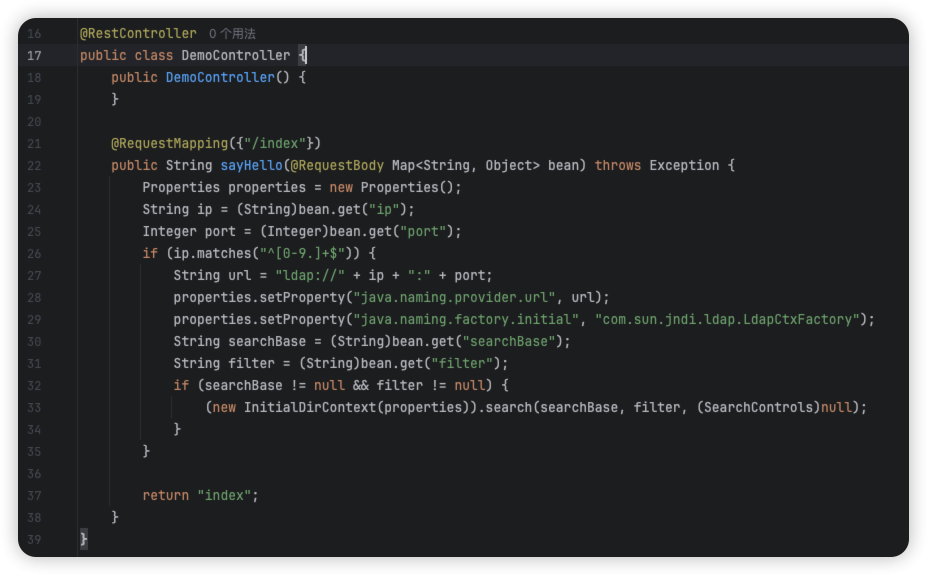The width and height of the screenshot is (927, 575).
Task: Click the SearchControls cast on line 33
Action: 759,408
